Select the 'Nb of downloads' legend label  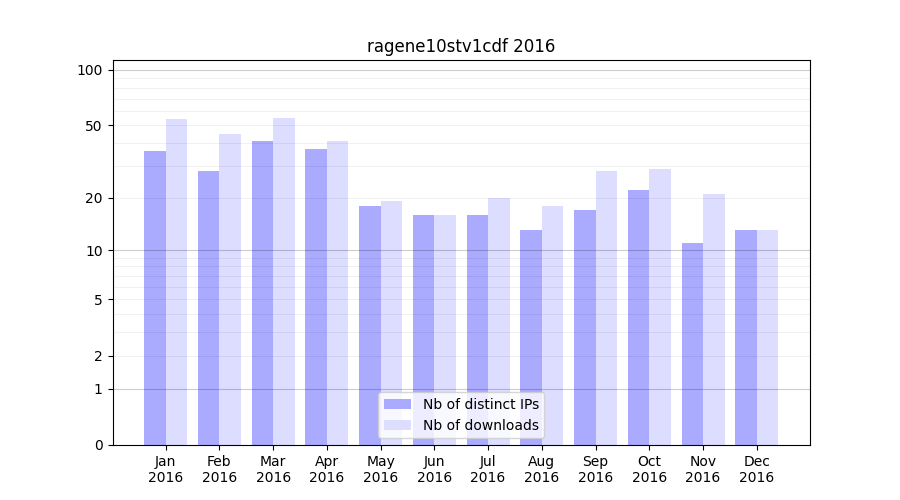(480, 425)
